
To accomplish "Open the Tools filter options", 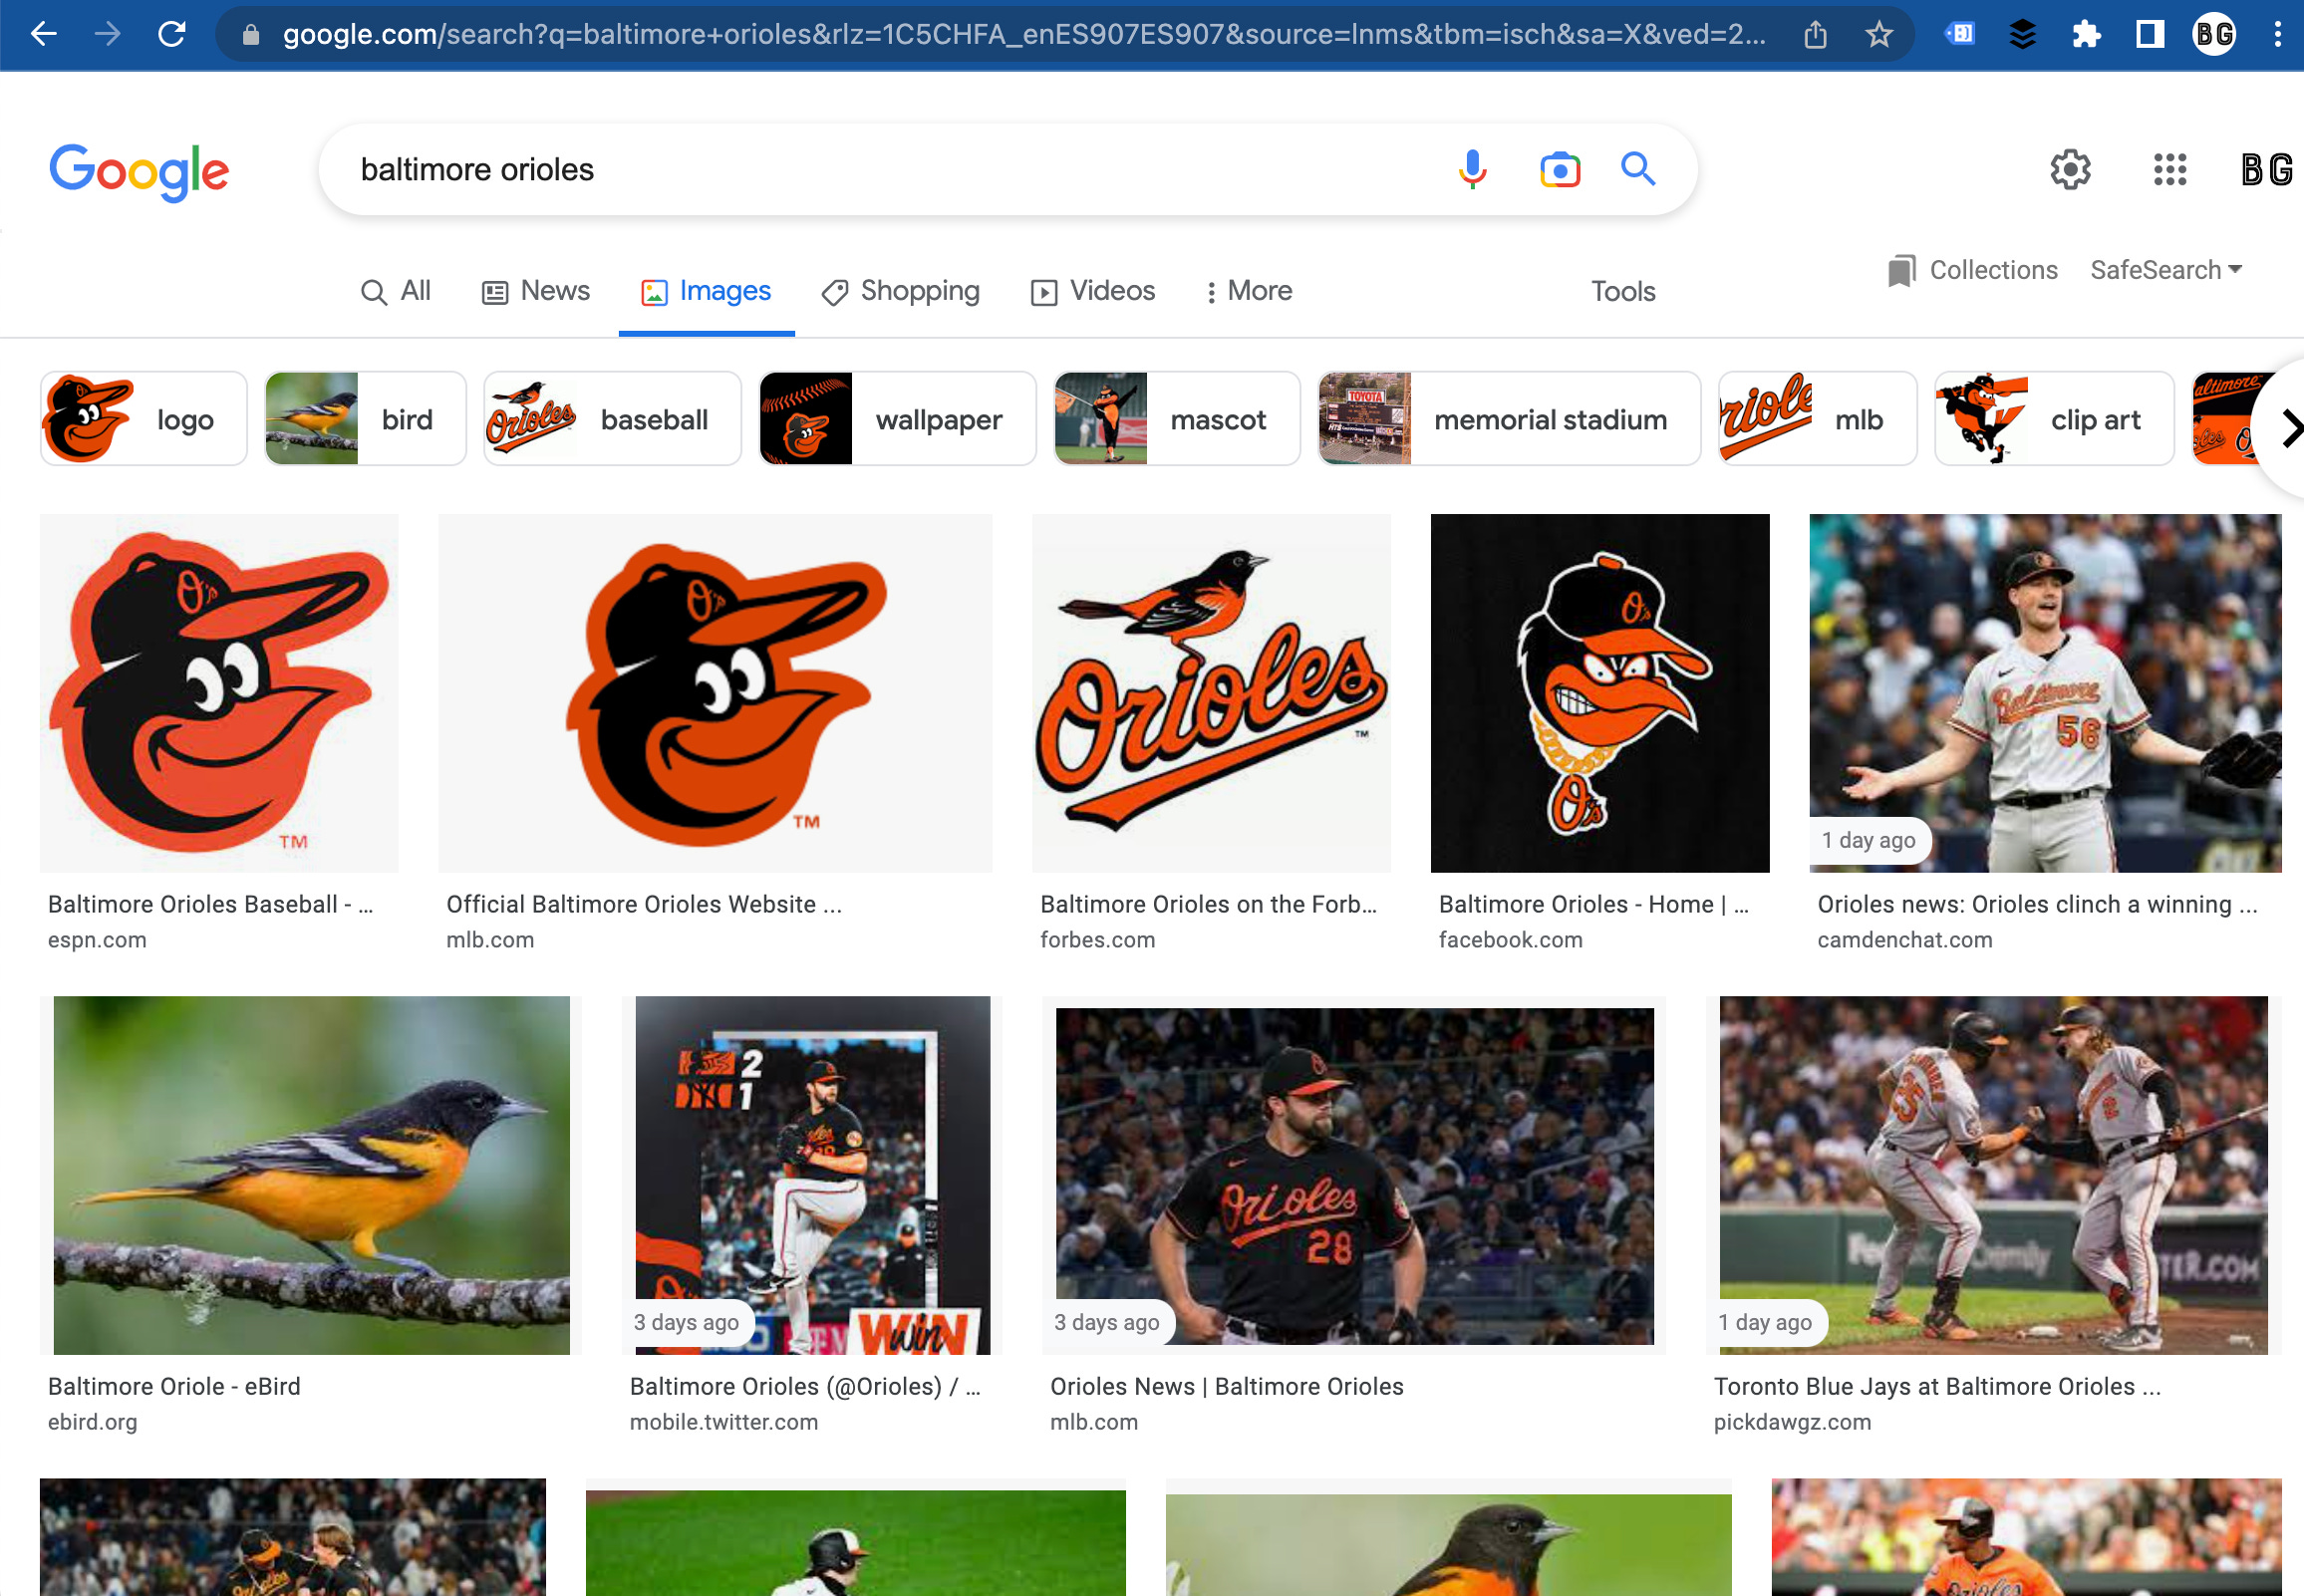I will 1623,291.
